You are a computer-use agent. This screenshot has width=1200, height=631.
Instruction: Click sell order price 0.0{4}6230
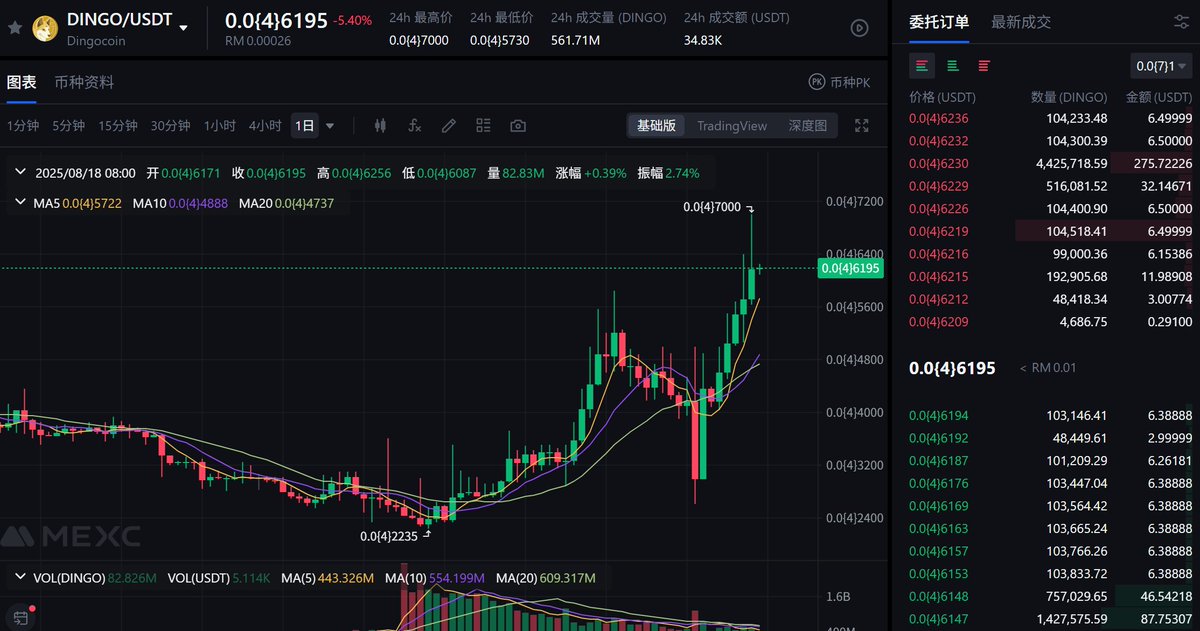[938, 163]
